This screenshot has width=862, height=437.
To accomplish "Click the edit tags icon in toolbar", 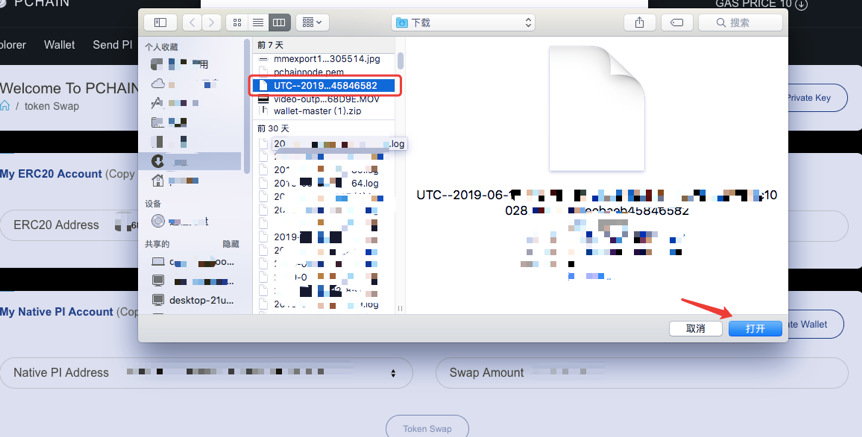I will (677, 23).
